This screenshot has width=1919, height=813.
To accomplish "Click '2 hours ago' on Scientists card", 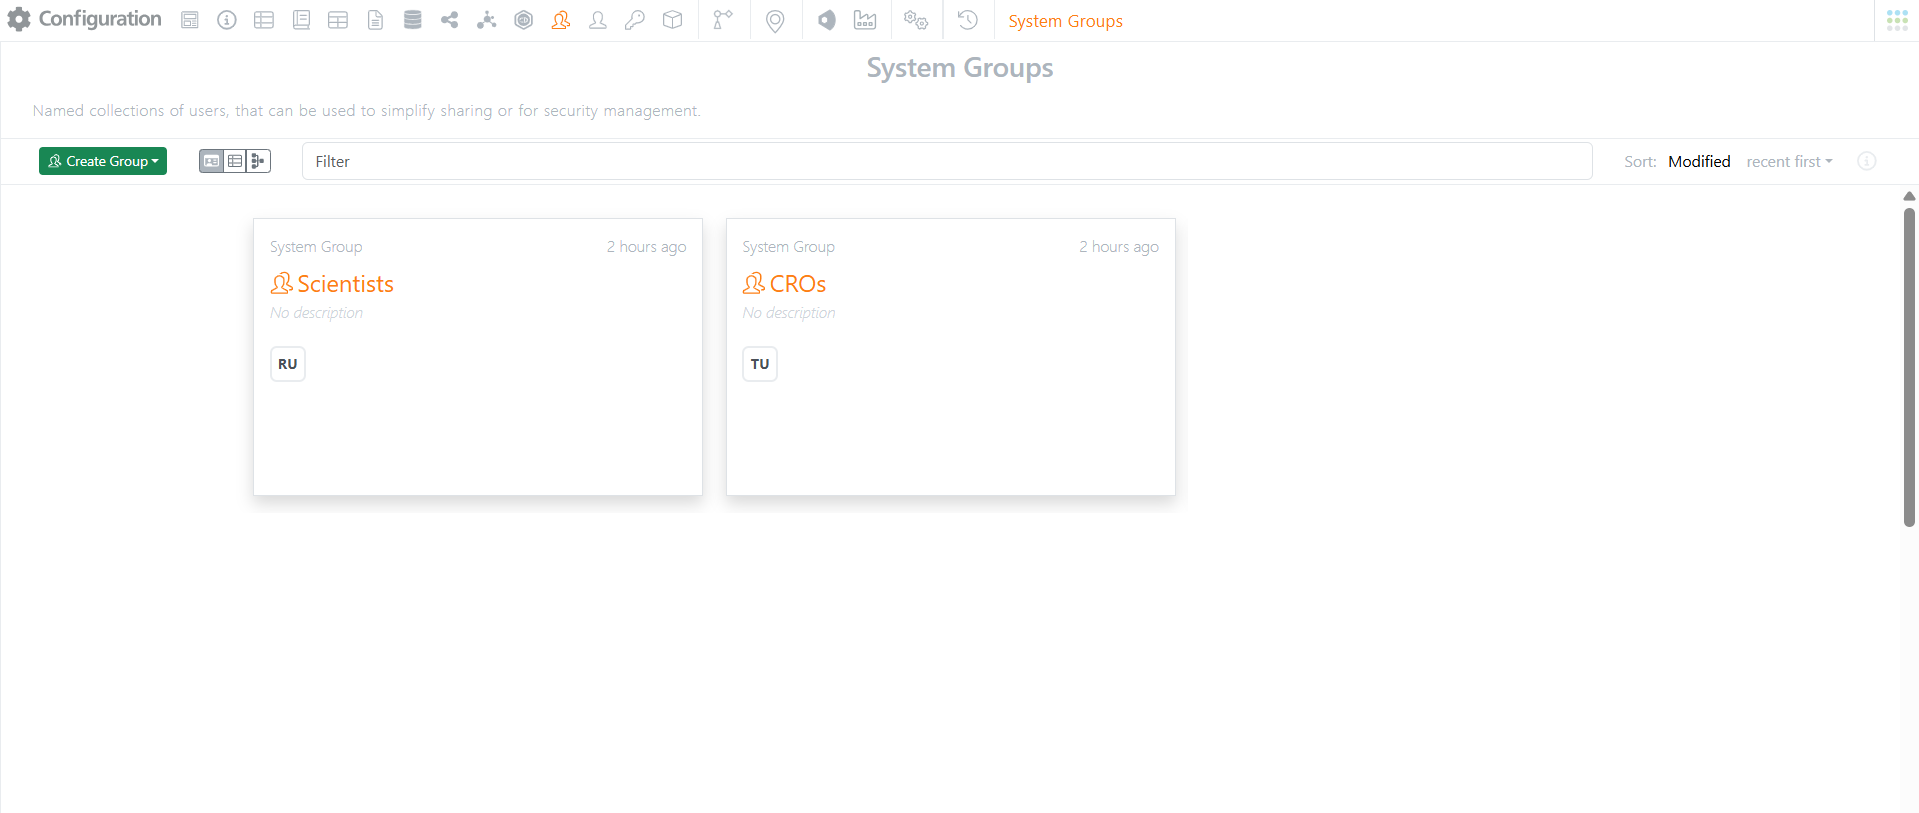I will point(646,247).
